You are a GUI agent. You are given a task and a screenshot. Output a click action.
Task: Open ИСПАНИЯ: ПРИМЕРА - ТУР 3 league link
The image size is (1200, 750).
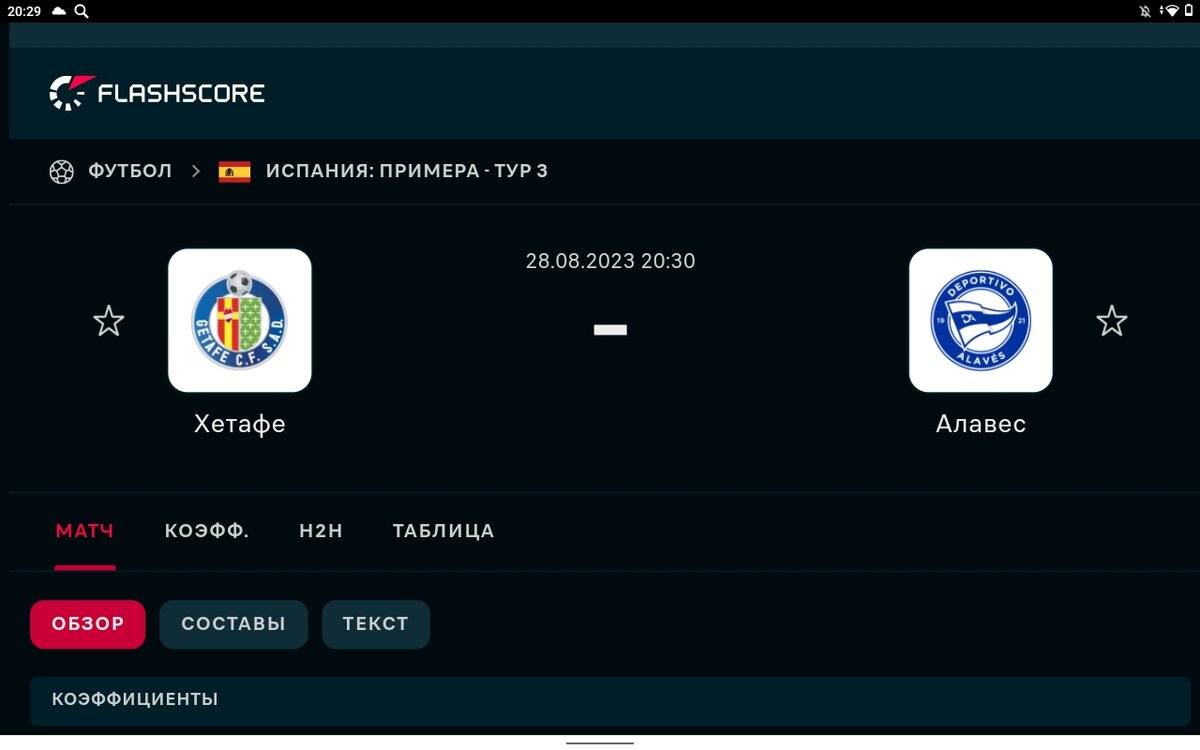pos(407,171)
